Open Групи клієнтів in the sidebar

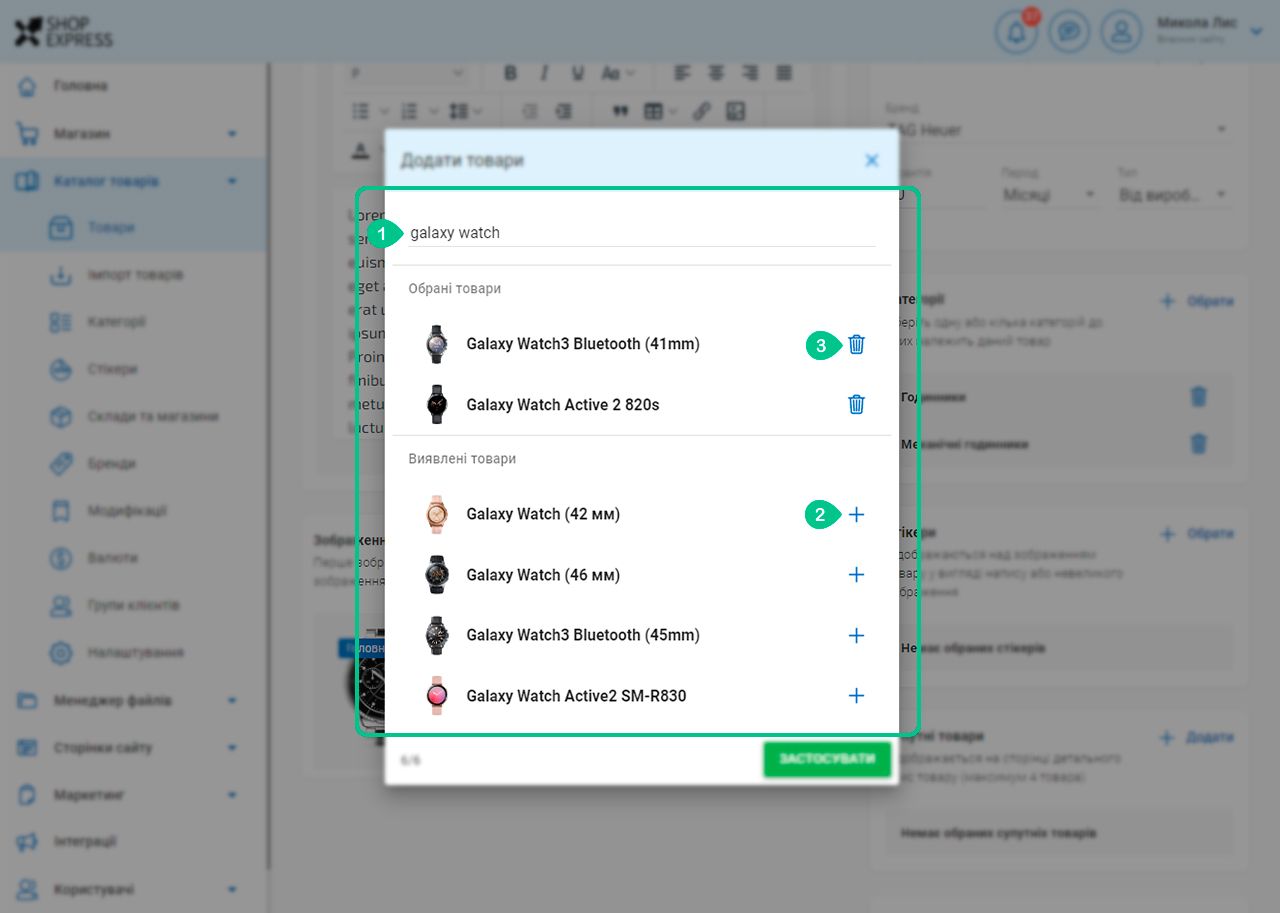133,605
